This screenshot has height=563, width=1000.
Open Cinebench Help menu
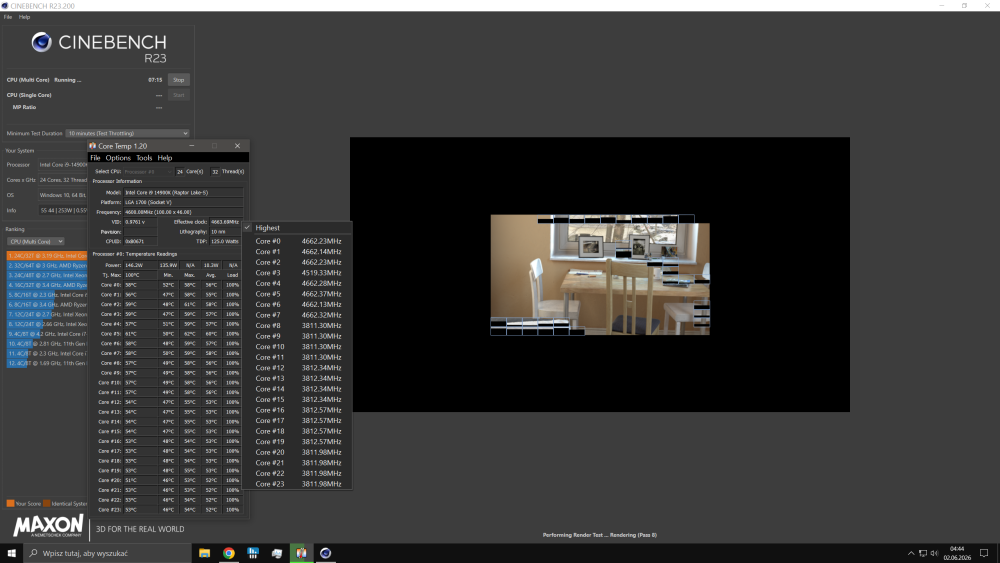click(24, 17)
